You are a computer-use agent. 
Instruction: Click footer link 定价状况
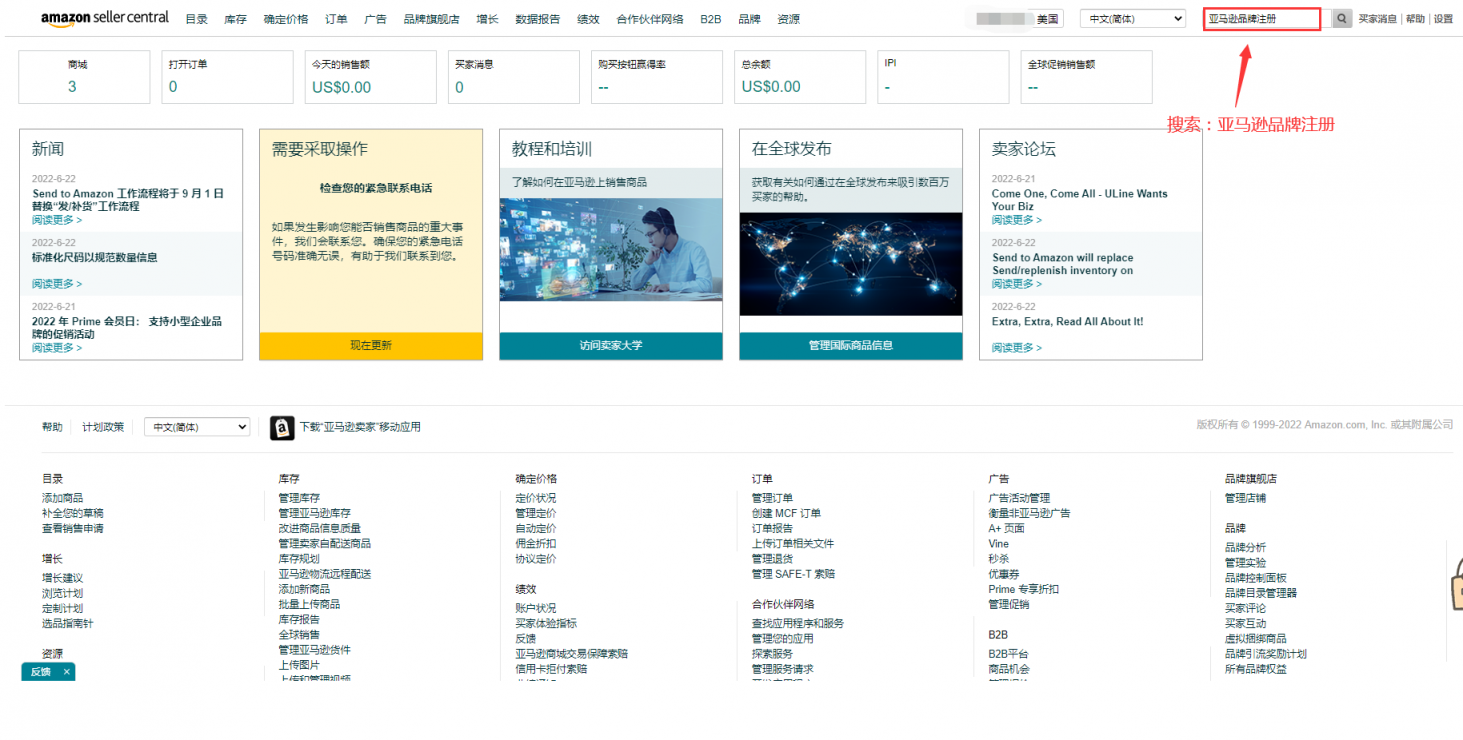click(x=536, y=498)
